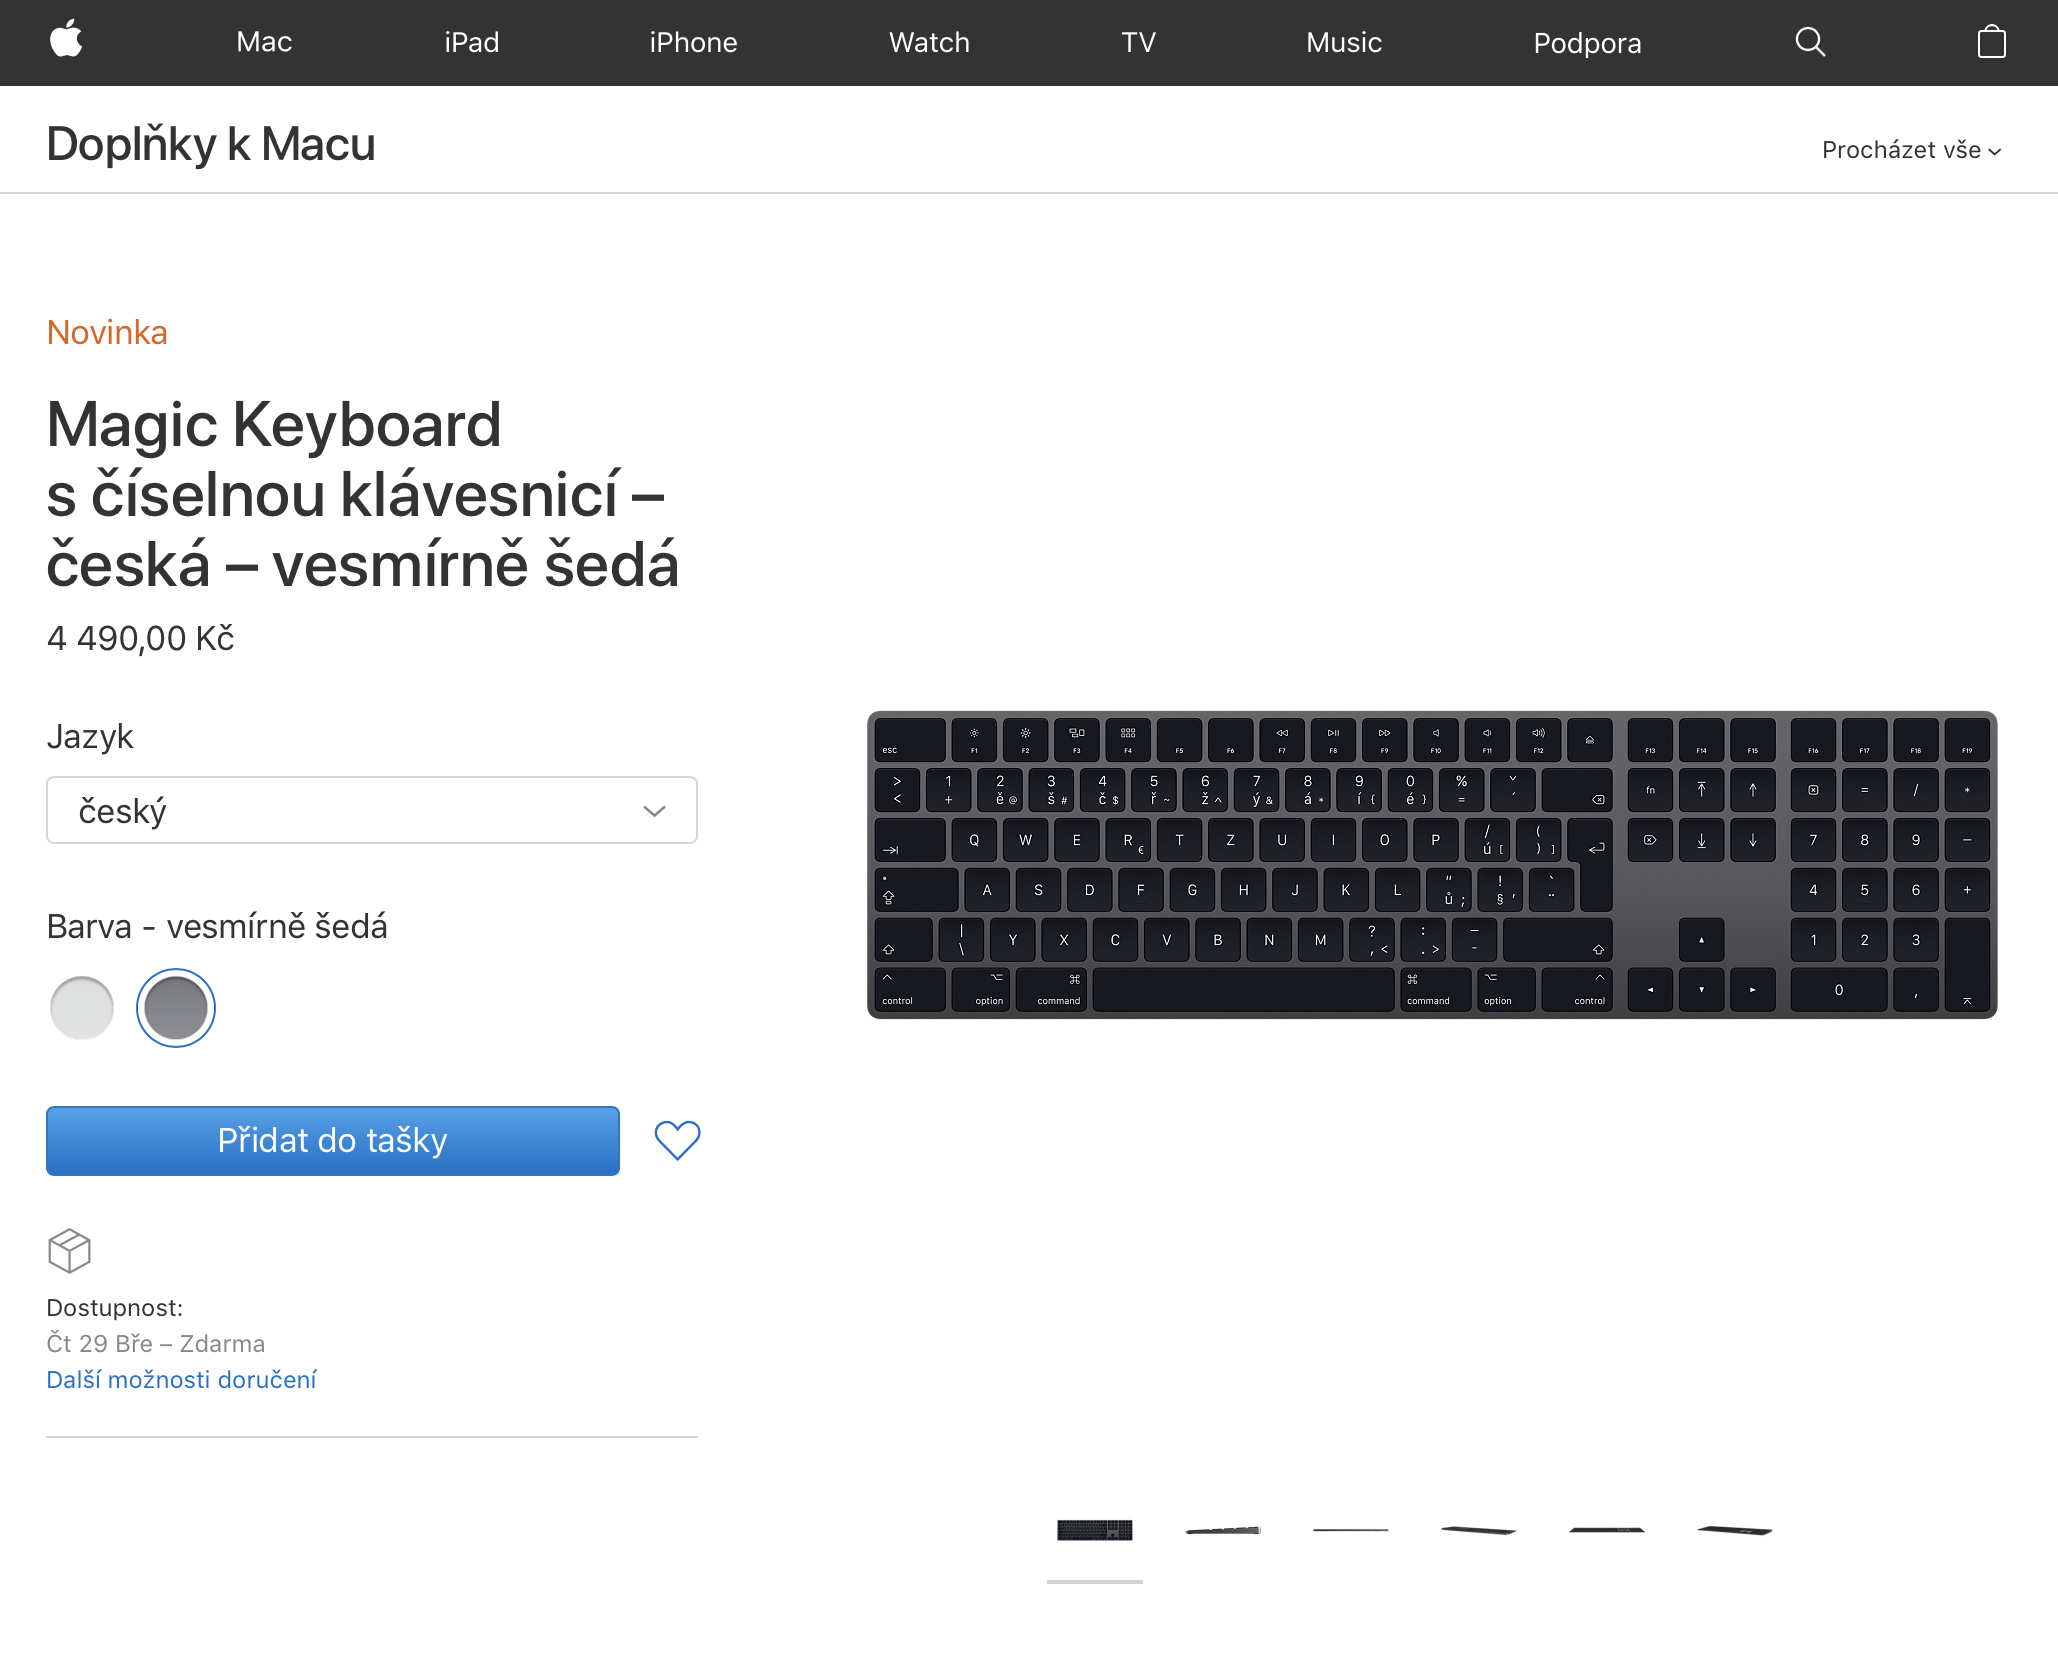
Task: Add keyboard to favorites with heart icon
Action: [x=677, y=1140]
